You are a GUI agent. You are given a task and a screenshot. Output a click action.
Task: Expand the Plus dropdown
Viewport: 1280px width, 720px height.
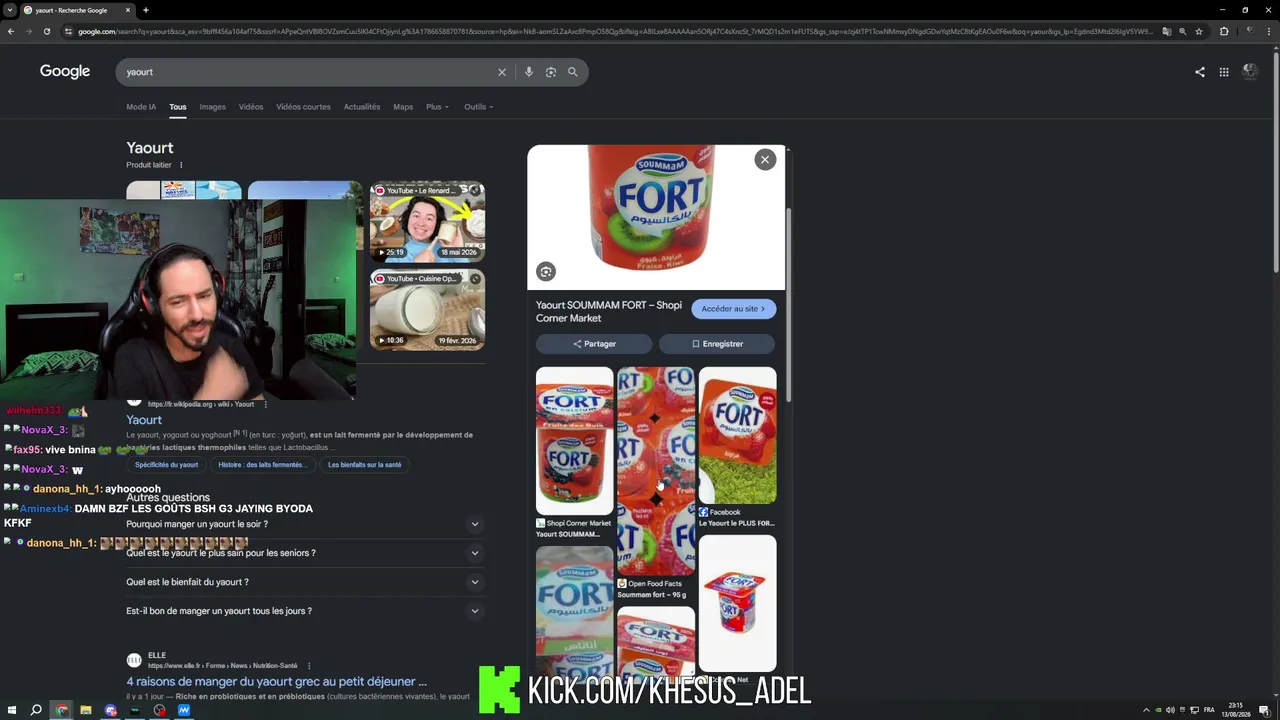pyautogui.click(x=437, y=107)
